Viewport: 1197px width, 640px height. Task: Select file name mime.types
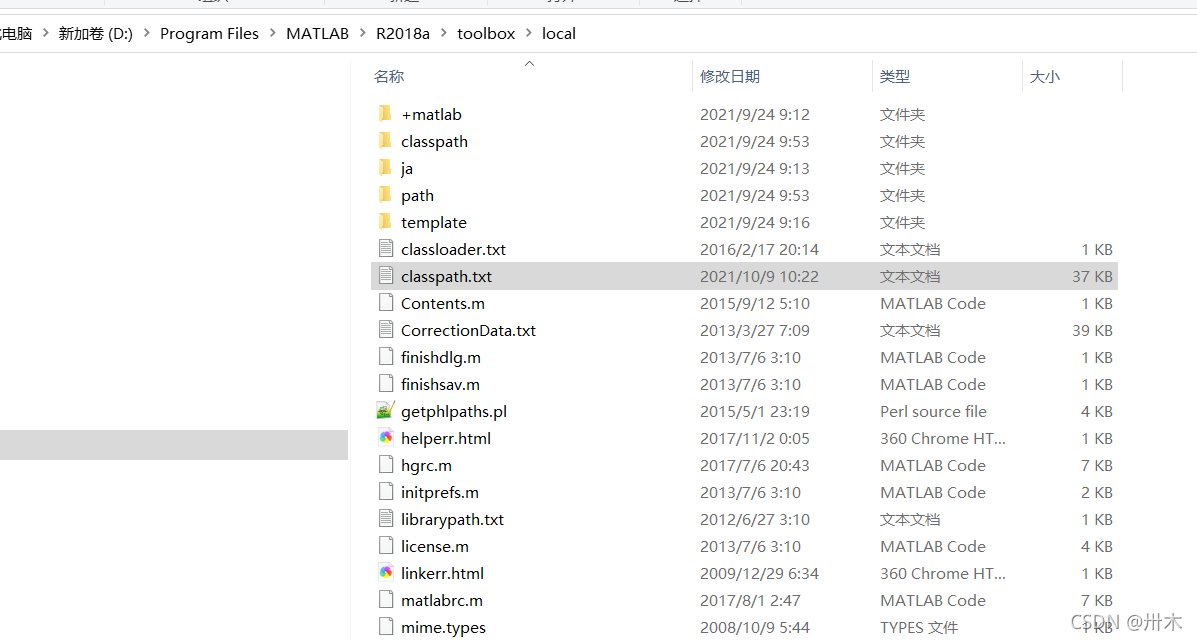pyautogui.click(x=444, y=628)
